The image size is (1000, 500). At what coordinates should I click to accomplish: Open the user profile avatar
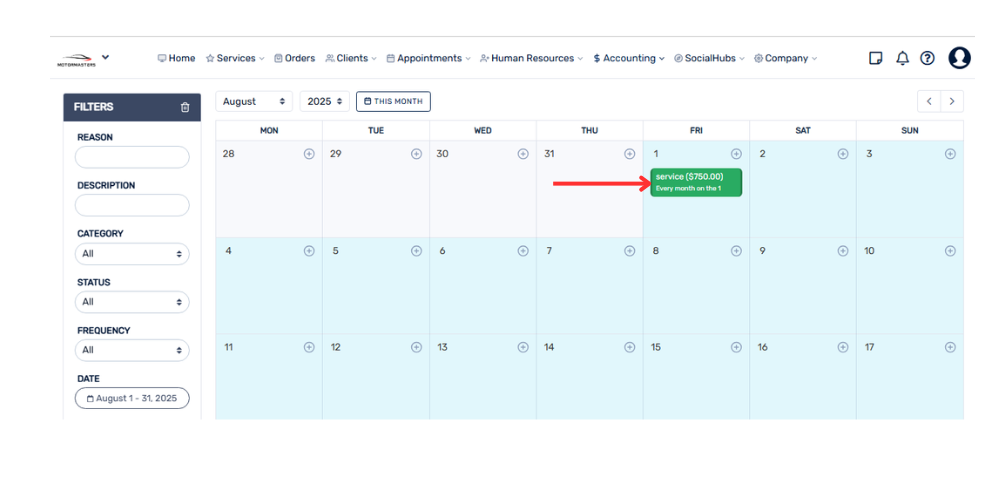tap(959, 58)
